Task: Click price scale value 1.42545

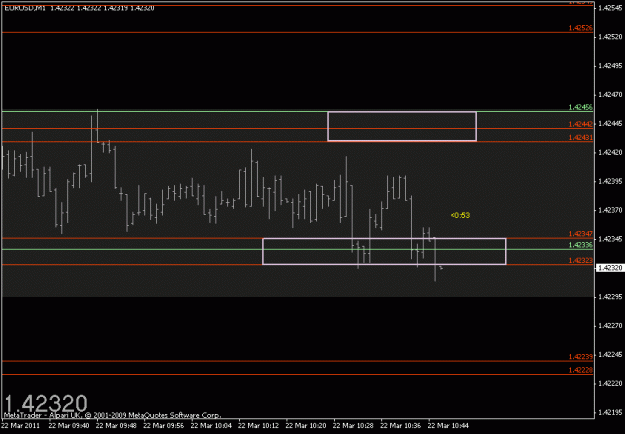Action: point(610,8)
